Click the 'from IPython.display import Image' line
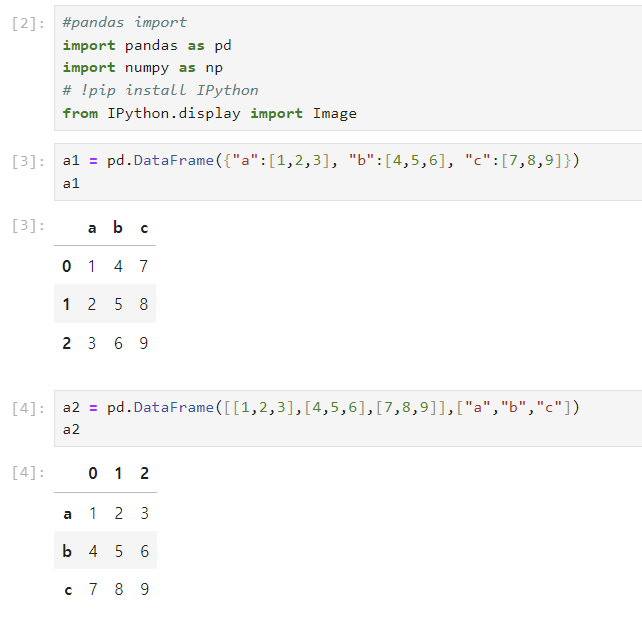642x617 pixels. click(x=209, y=113)
